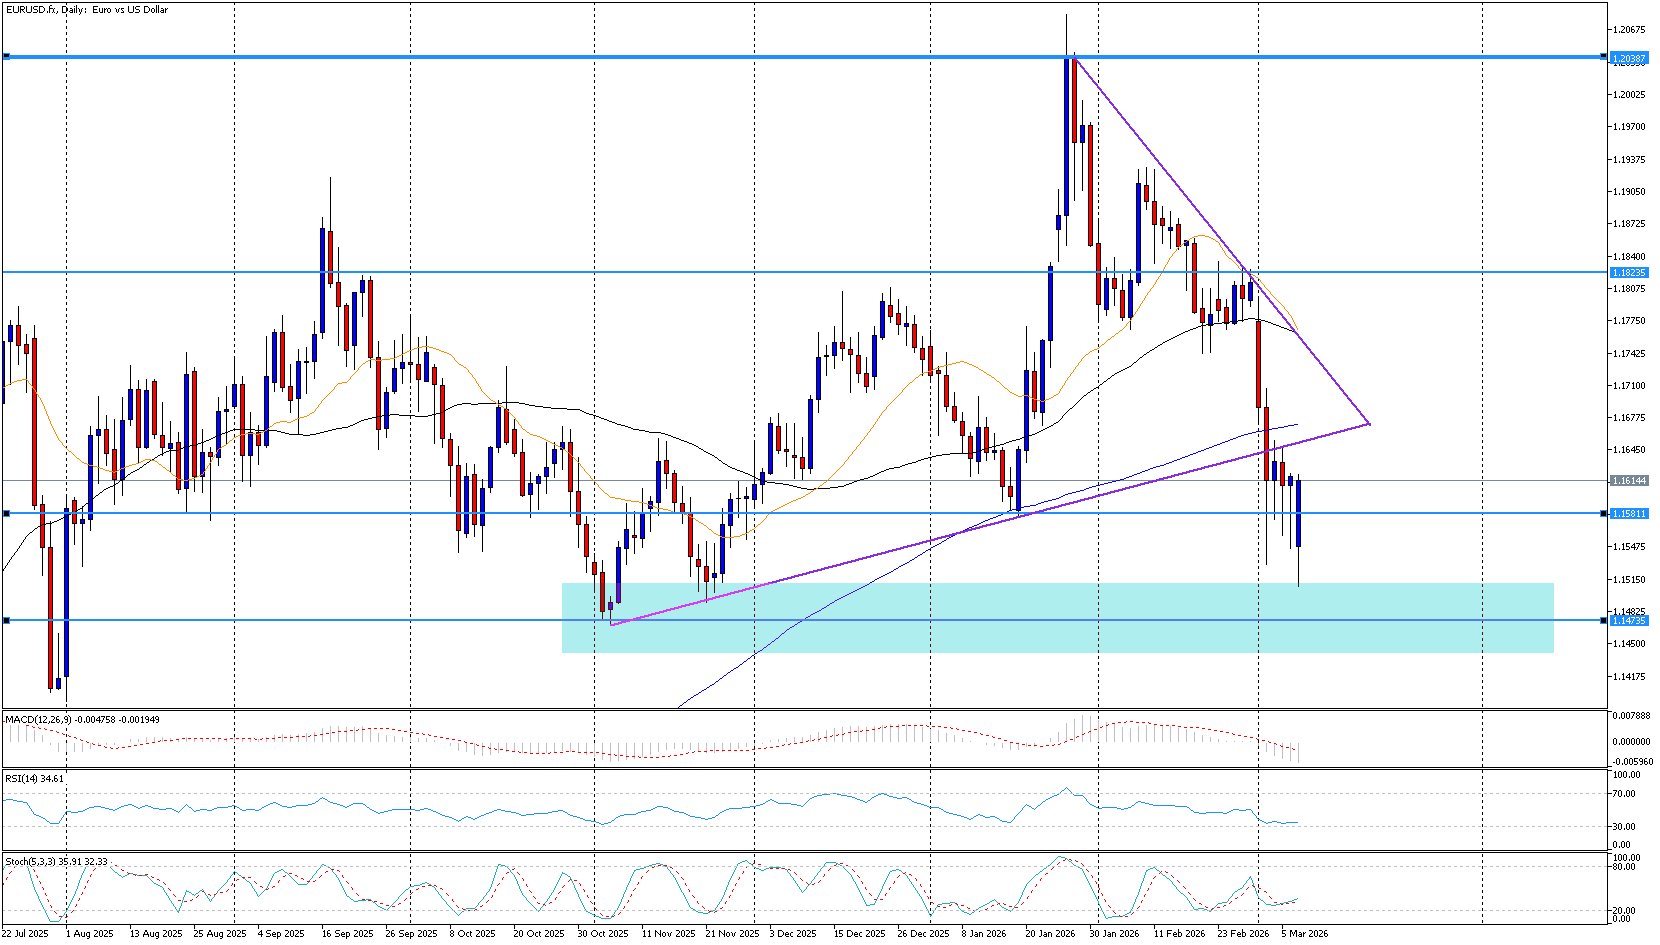Select the 1.15811 price label on the axis

point(1628,514)
